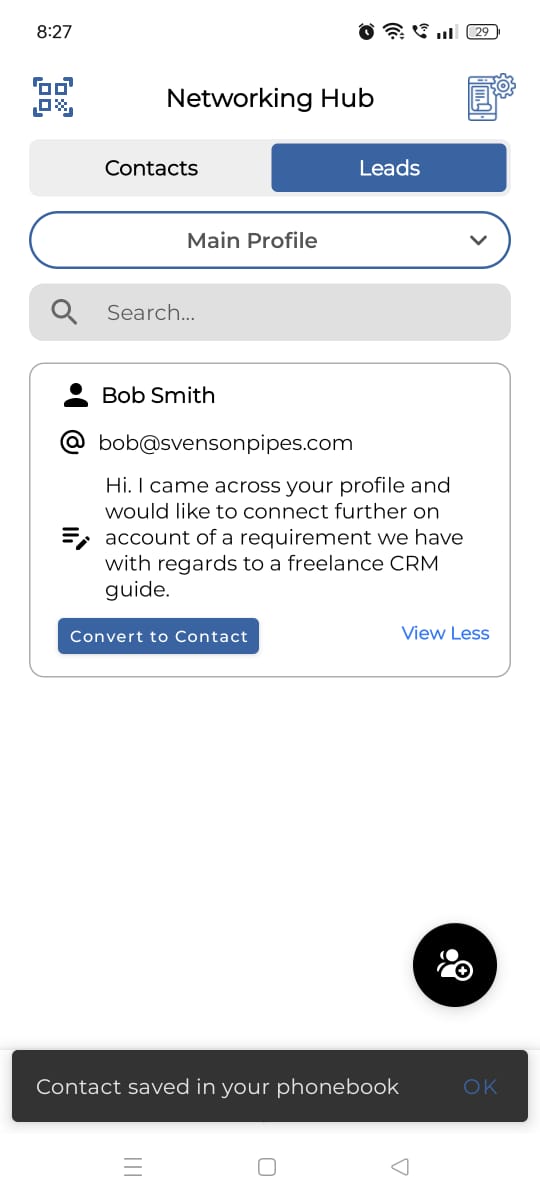Open the phone settings gear icon
The image size is (540, 1200).
point(491,97)
